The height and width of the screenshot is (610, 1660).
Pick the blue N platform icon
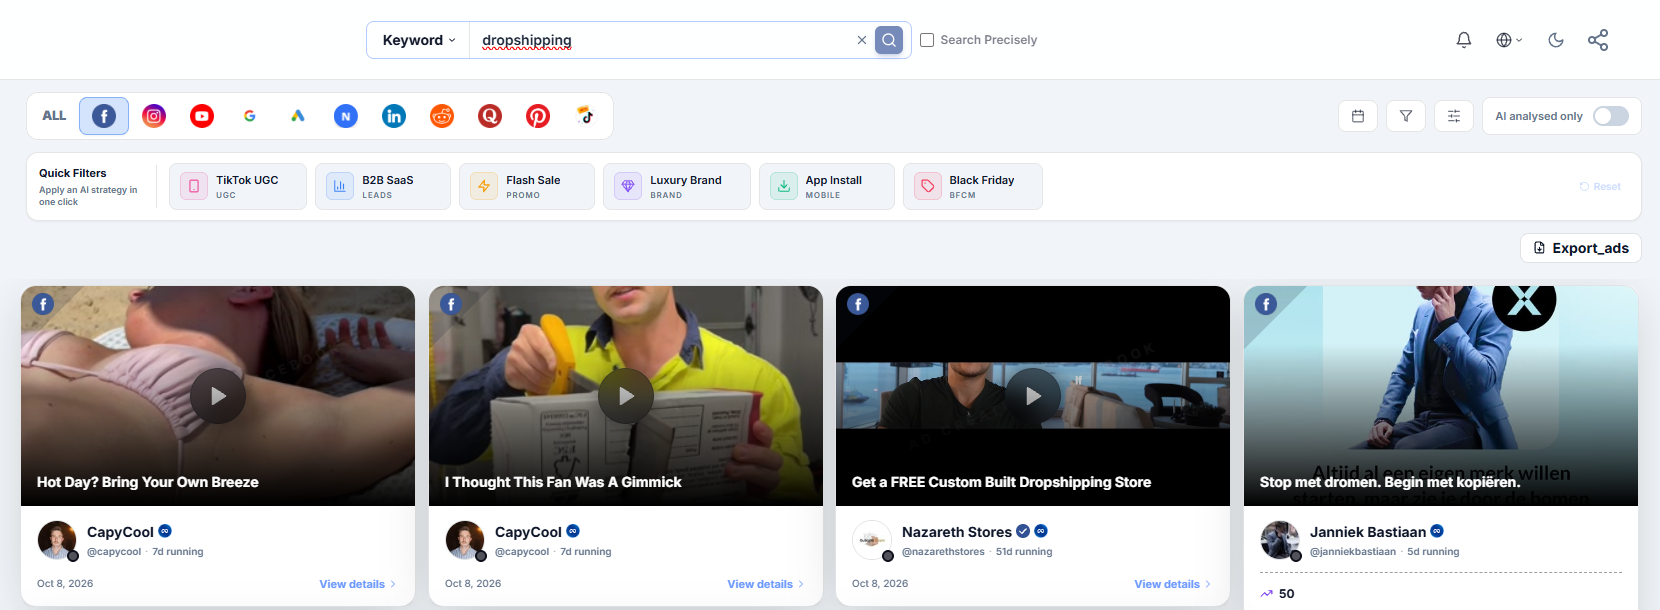pyautogui.click(x=346, y=116)
